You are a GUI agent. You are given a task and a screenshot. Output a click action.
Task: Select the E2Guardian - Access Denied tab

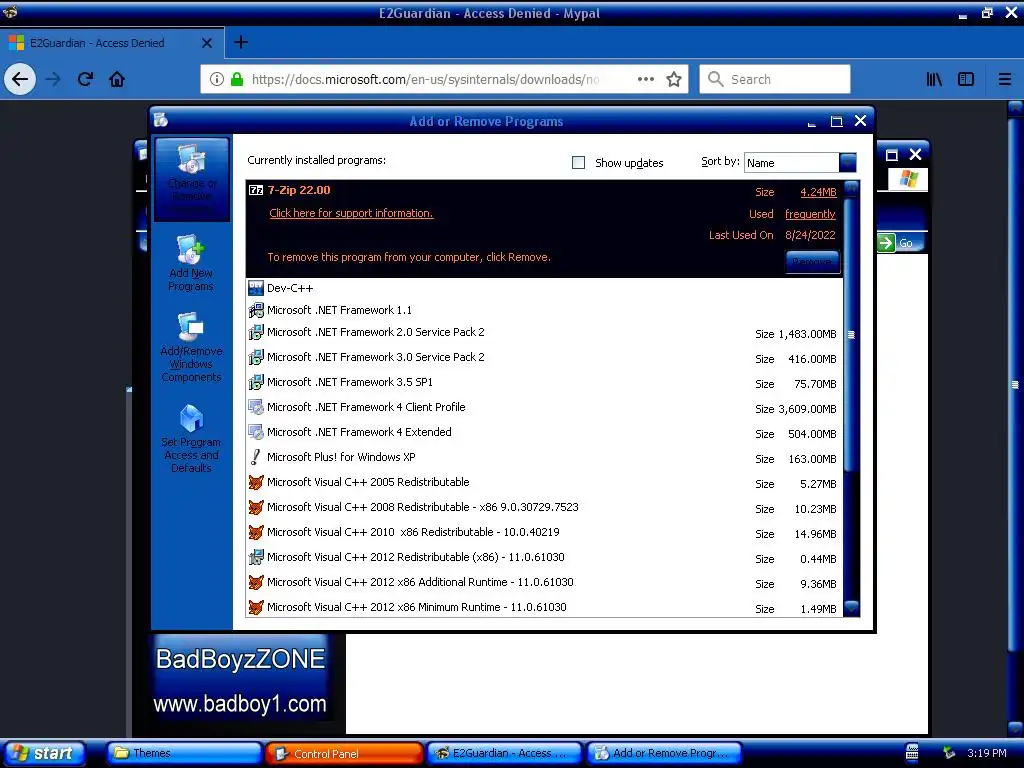pyautogui.click(x=111, y=43)
